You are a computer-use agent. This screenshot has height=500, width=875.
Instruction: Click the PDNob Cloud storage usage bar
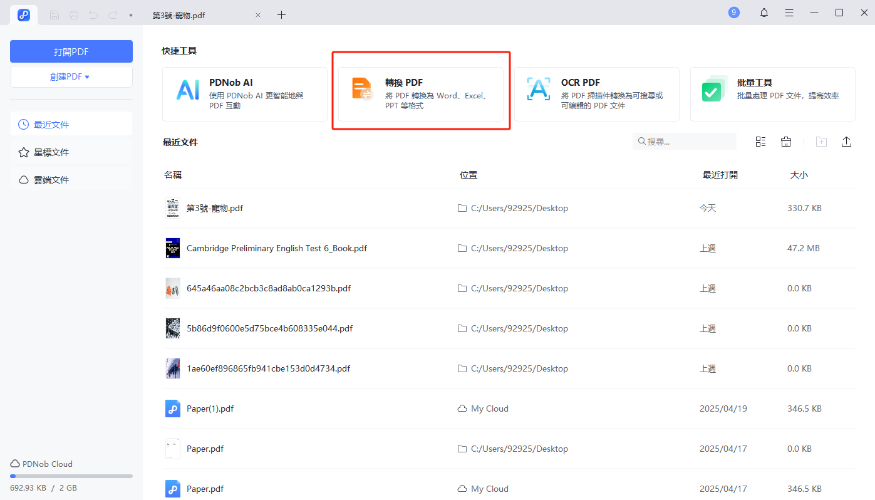tap(71, 476)
